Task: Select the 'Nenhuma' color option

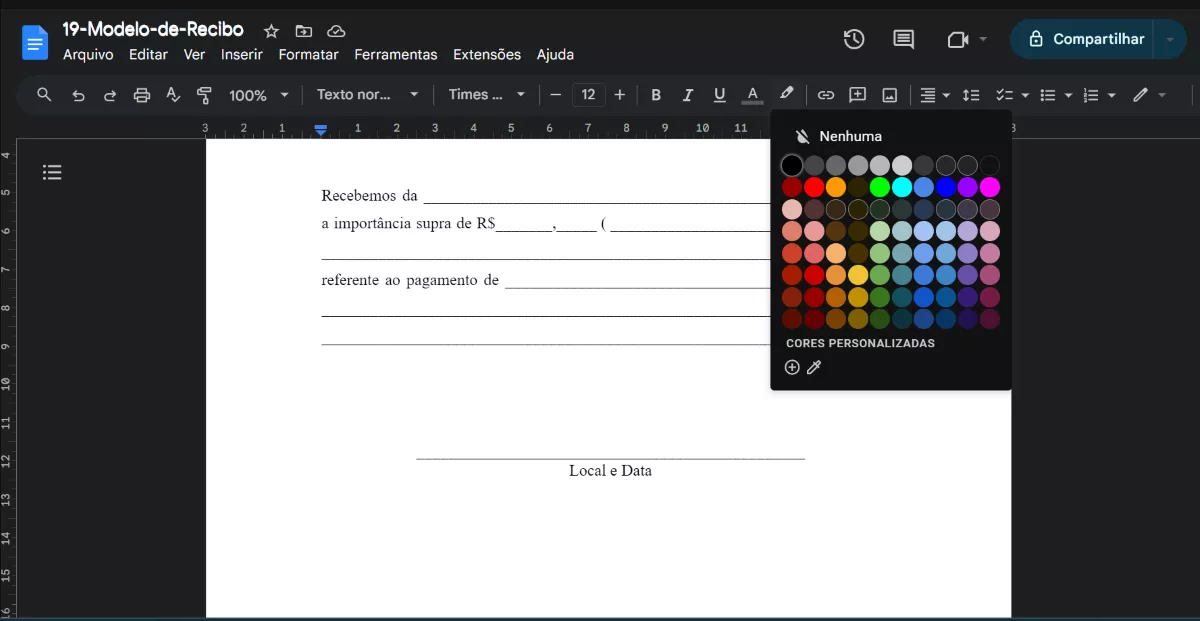Action: click(848, 136)
